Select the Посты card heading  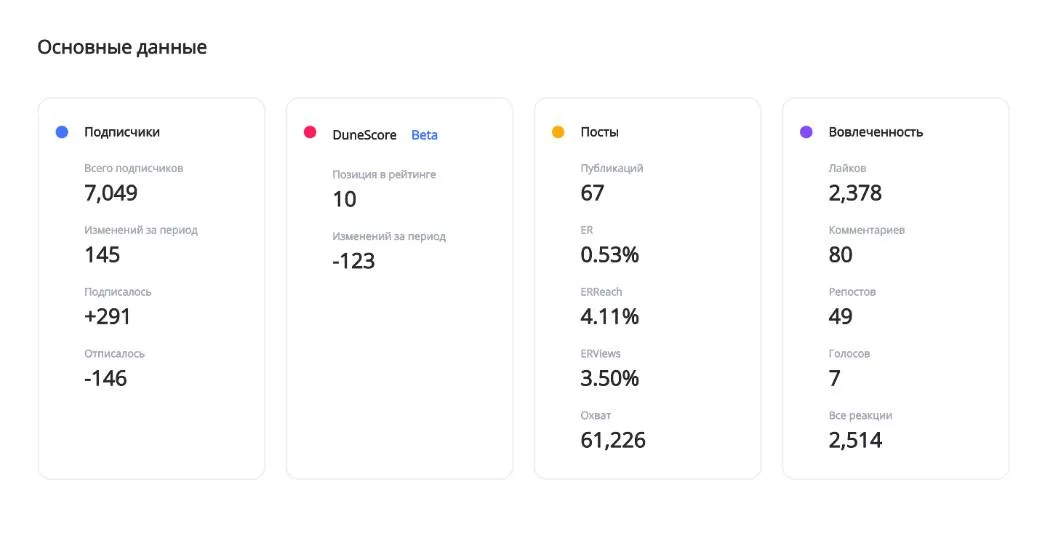(x=599, y=132)
